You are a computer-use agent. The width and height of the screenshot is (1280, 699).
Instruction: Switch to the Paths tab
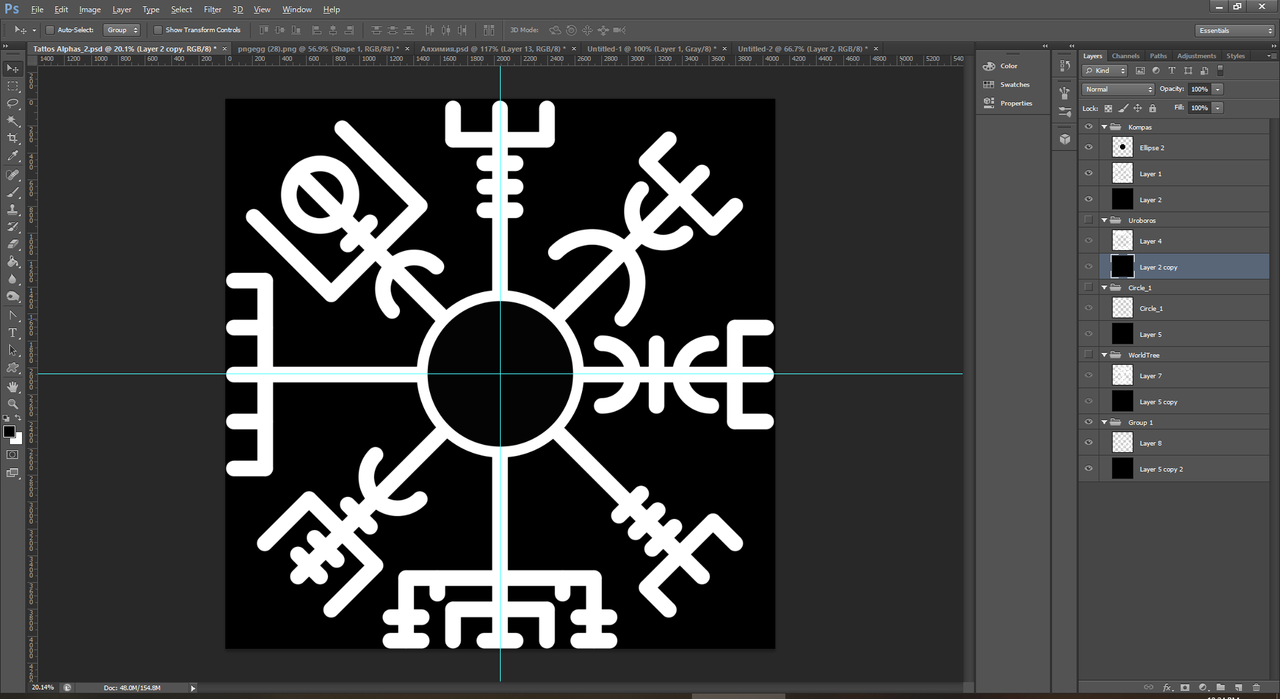(1158, 56)
